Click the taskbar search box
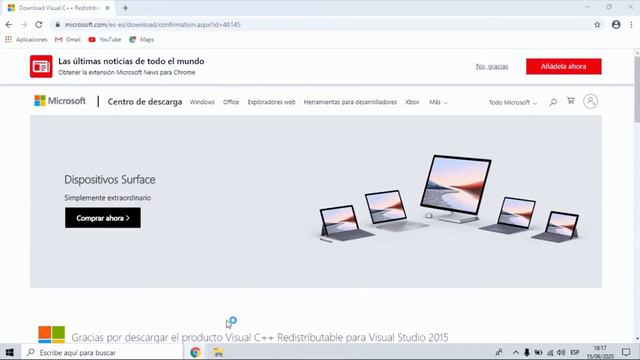This screenshot has height=360, width=640. tap(102, 352)
